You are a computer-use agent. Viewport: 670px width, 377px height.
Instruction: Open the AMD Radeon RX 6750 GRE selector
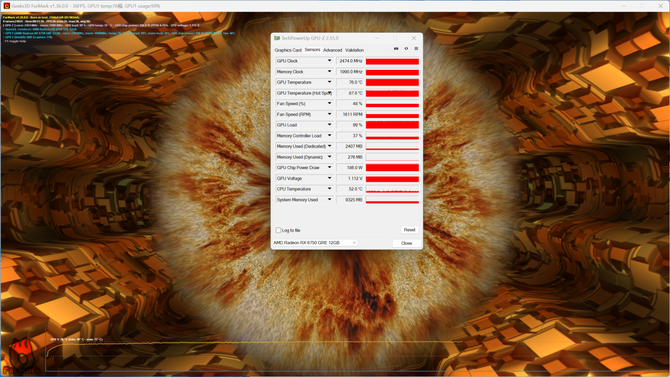315,243
